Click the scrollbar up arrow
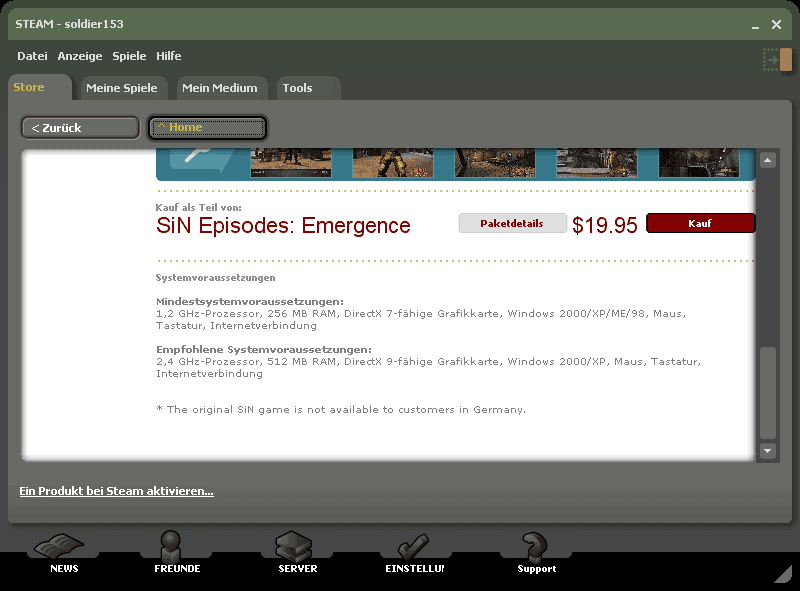800x591 pixels. (767, 161)
